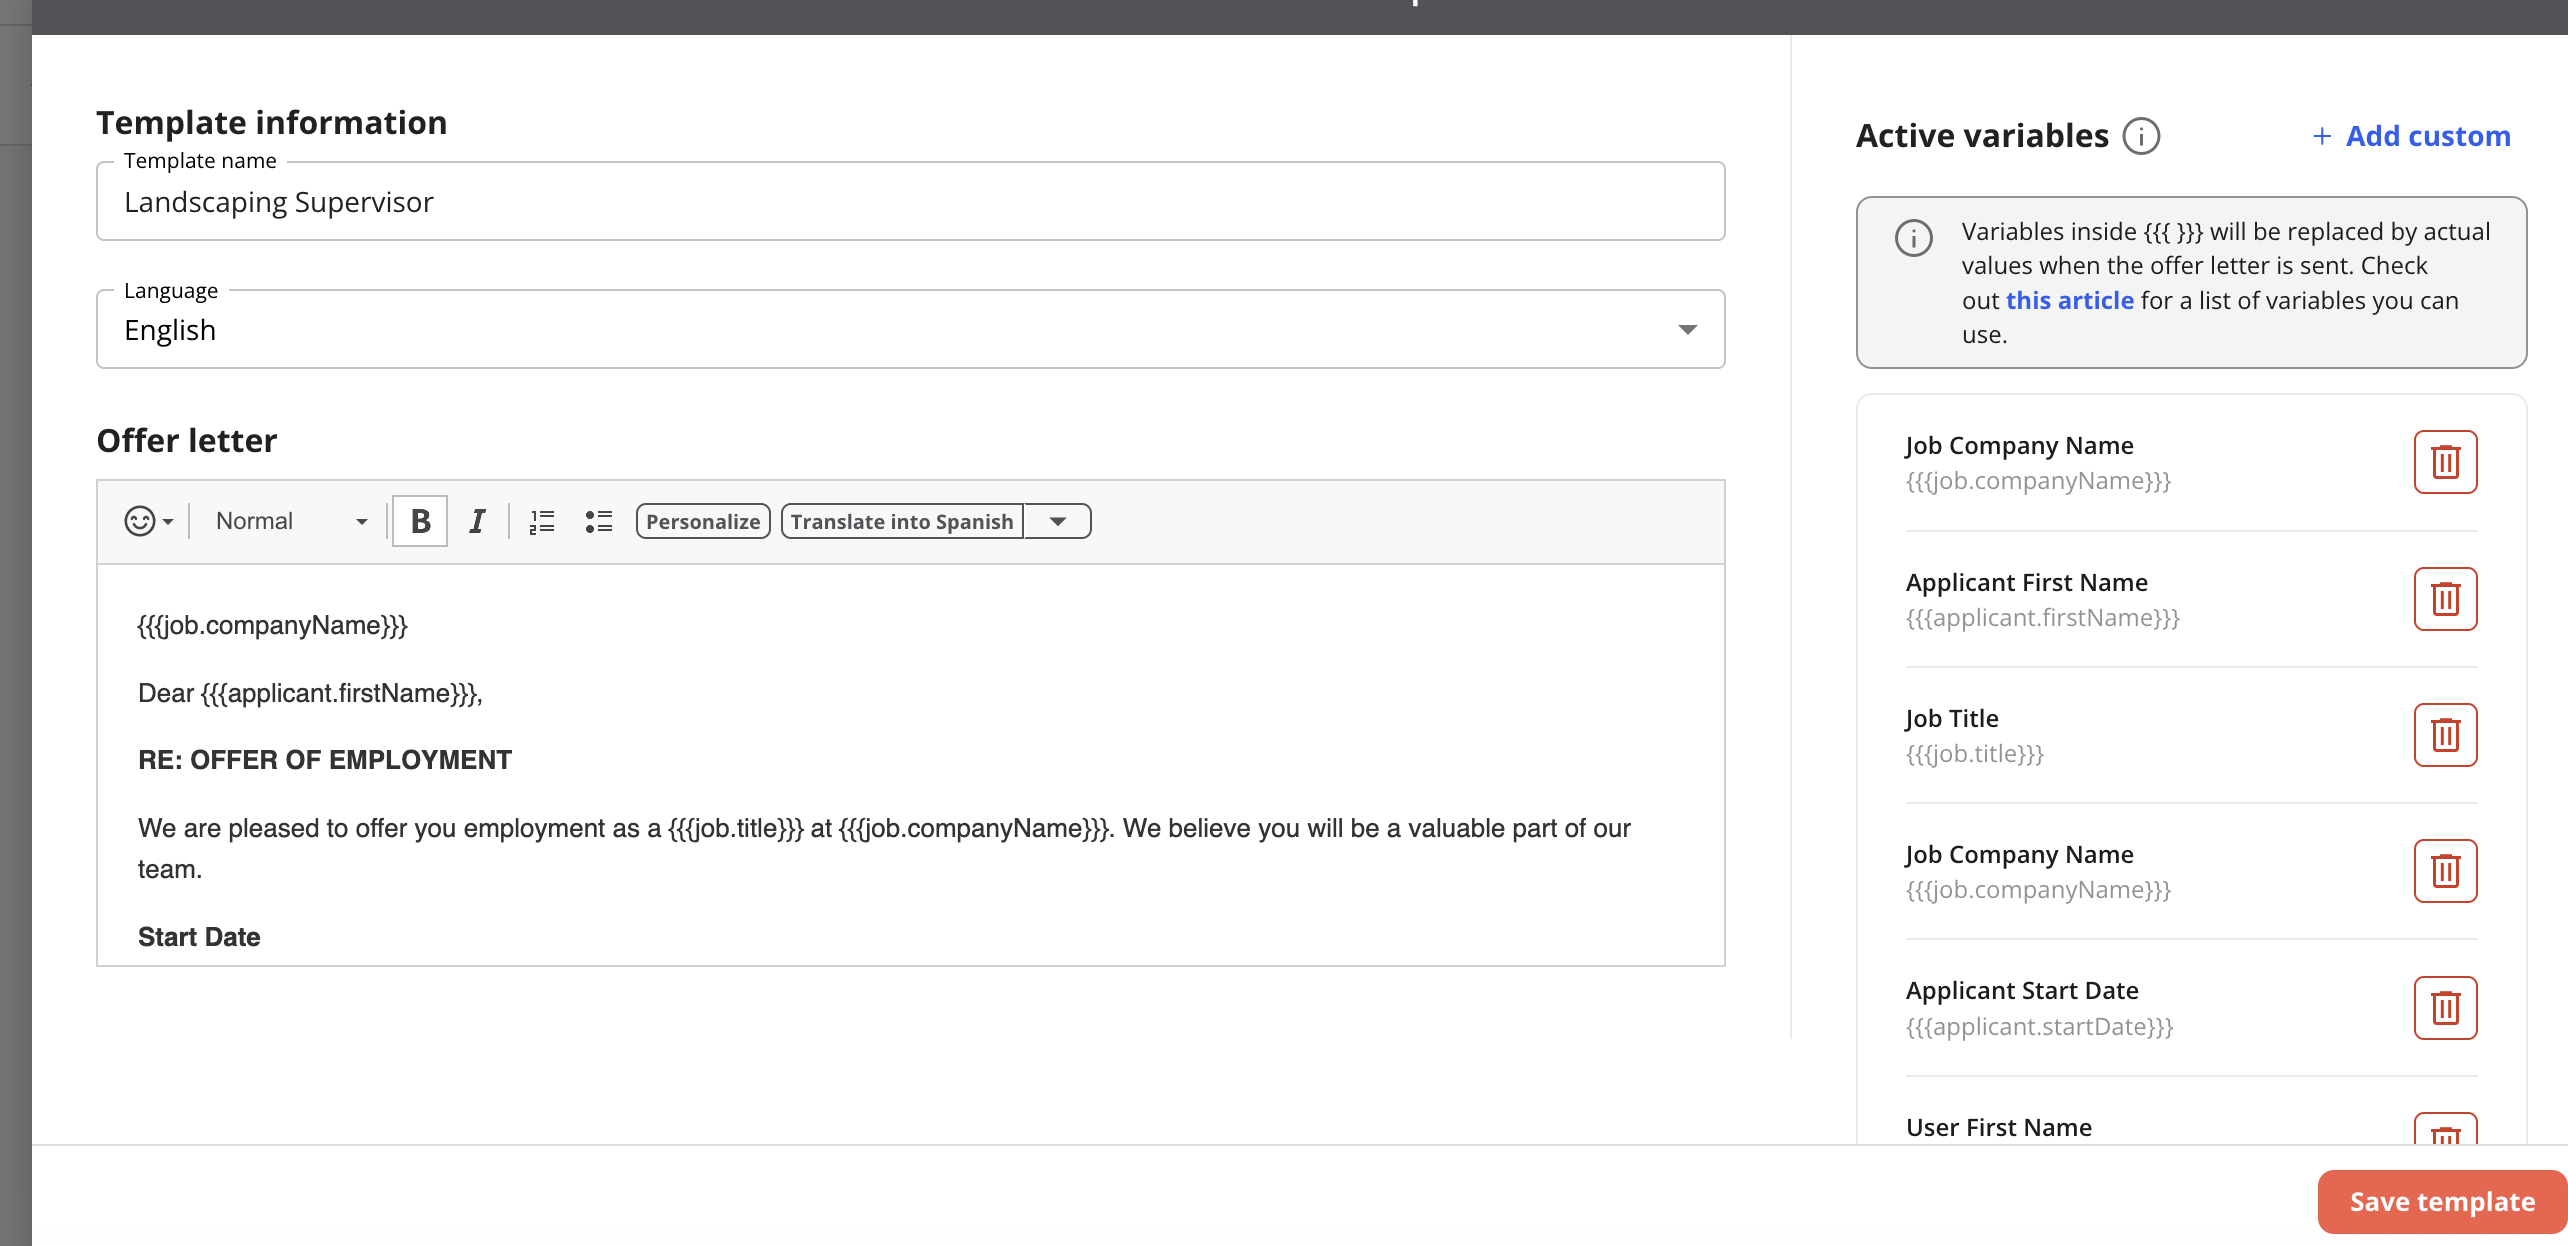
Task: Click the Active variables info icon
Action: (x=2141, y=136)
